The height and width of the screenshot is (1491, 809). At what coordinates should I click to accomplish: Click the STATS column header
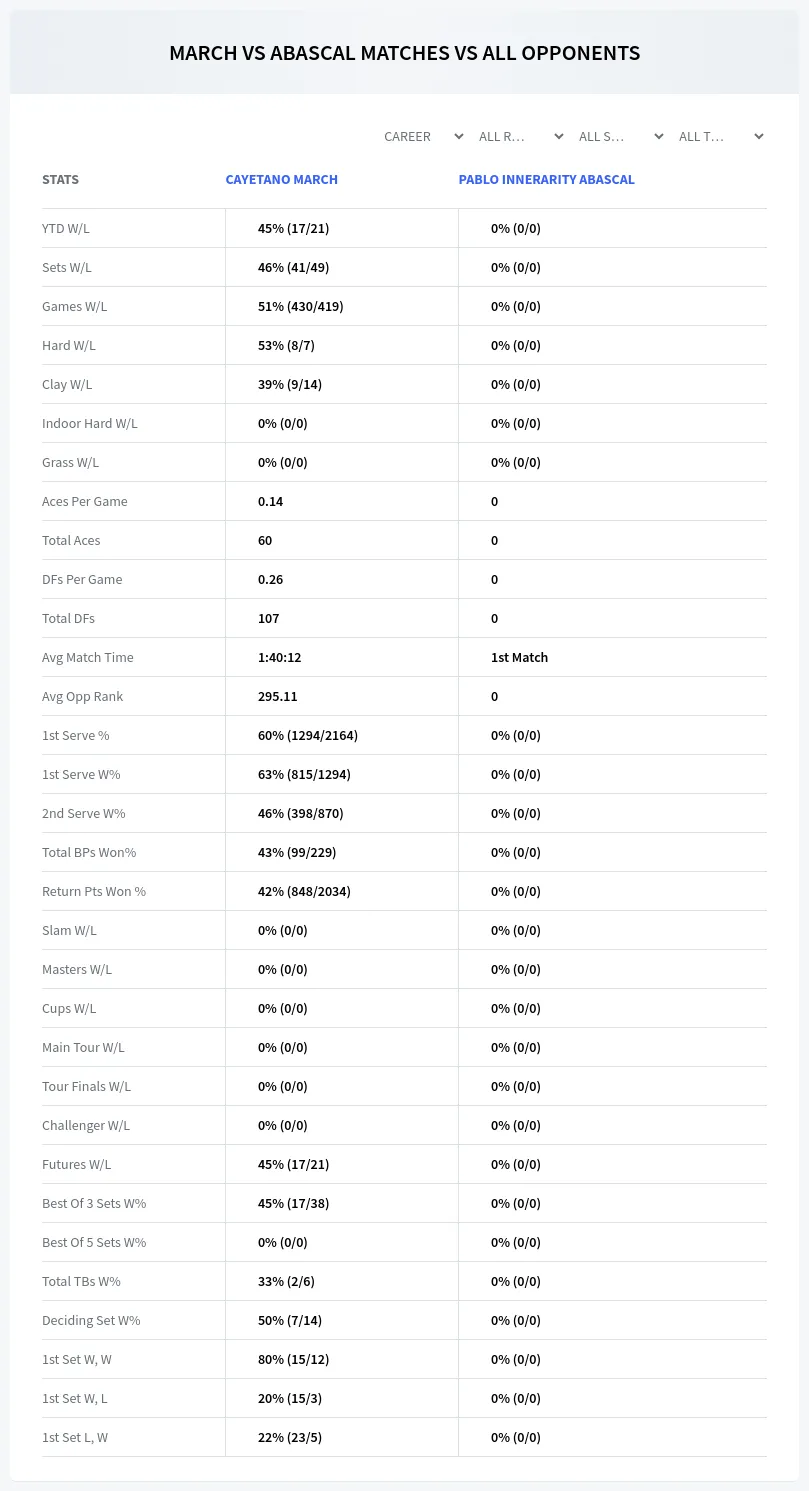coord(60,180)
